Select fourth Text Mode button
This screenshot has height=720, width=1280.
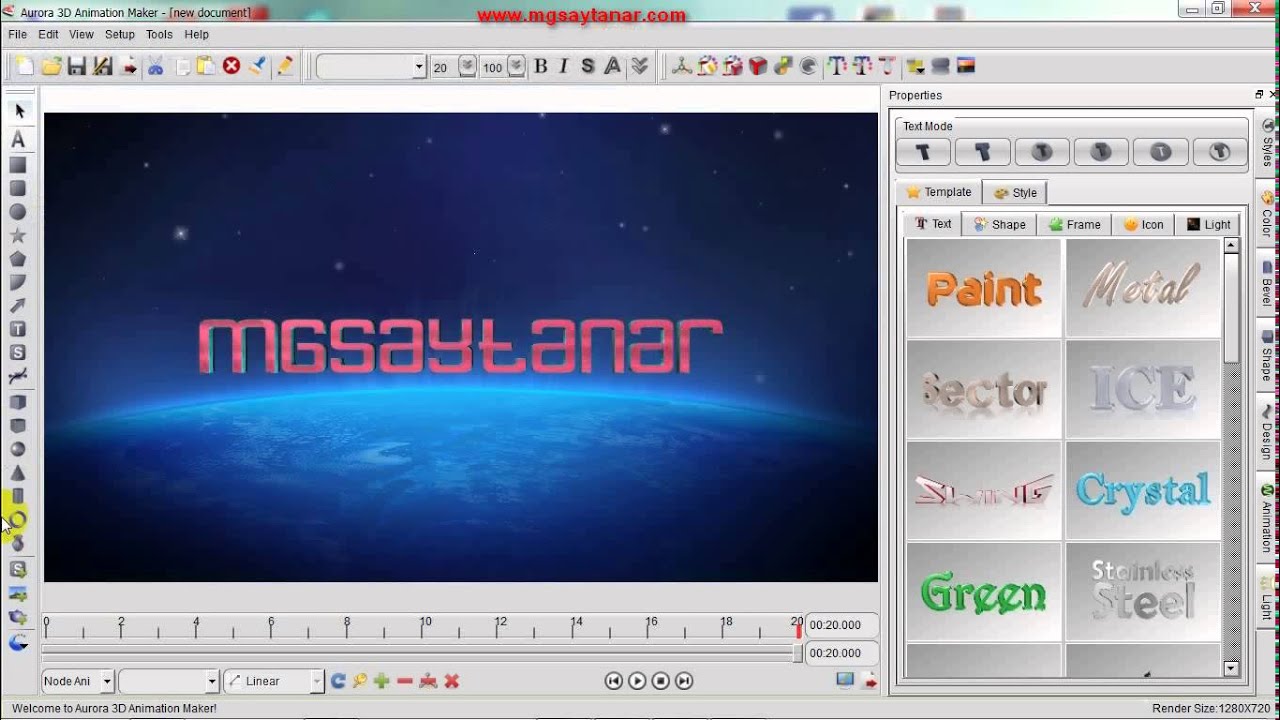tap(1101, 152)
